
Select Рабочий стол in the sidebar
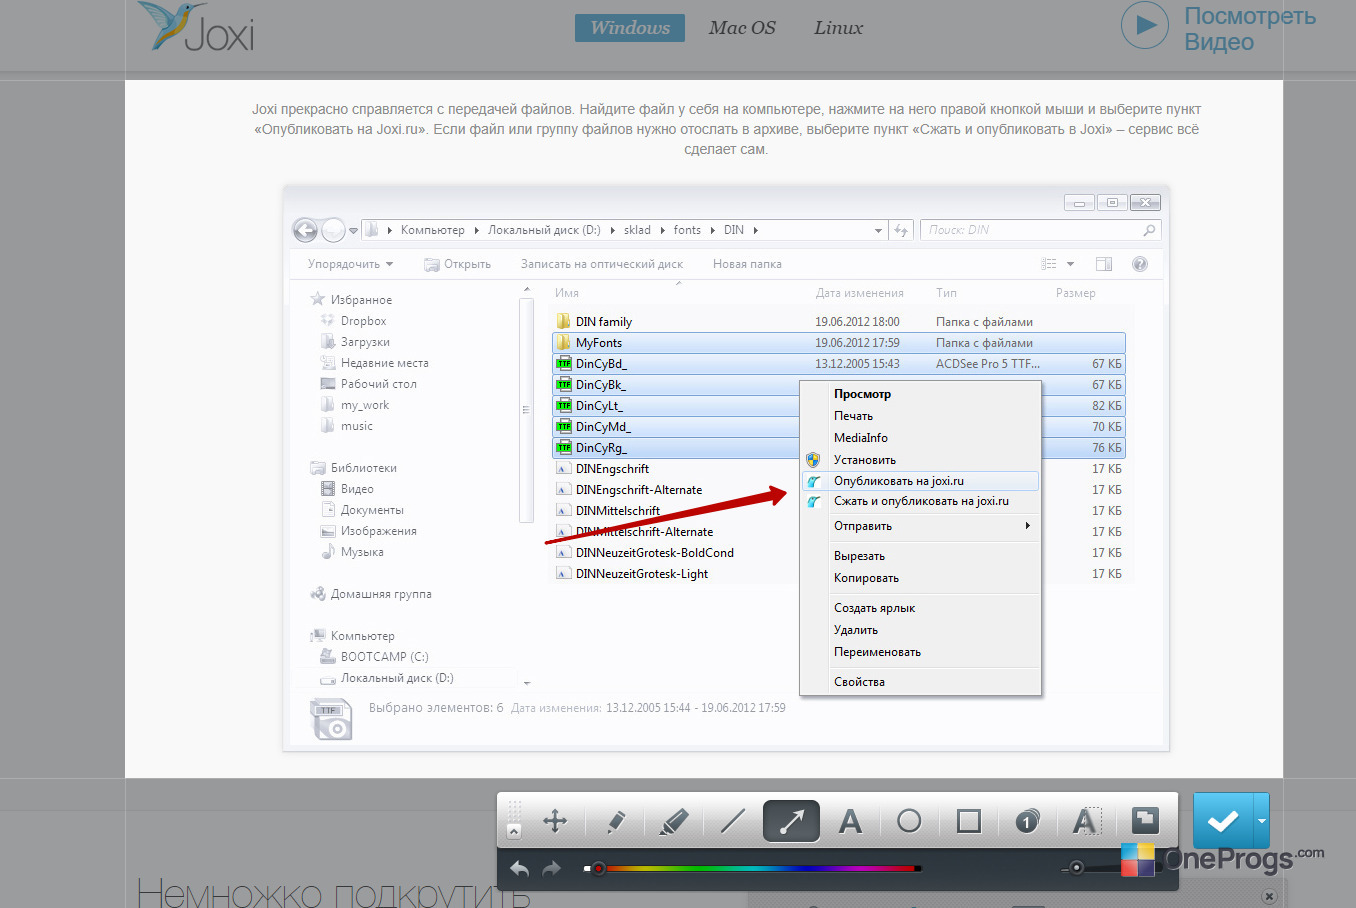378,384
